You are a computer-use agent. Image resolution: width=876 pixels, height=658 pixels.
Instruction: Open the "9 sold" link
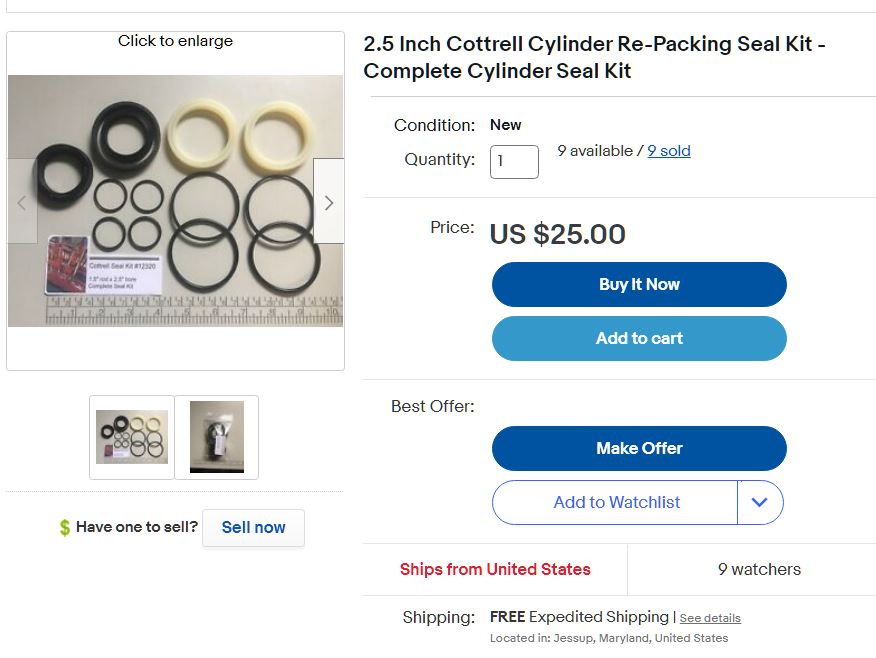tap(669, 151)
